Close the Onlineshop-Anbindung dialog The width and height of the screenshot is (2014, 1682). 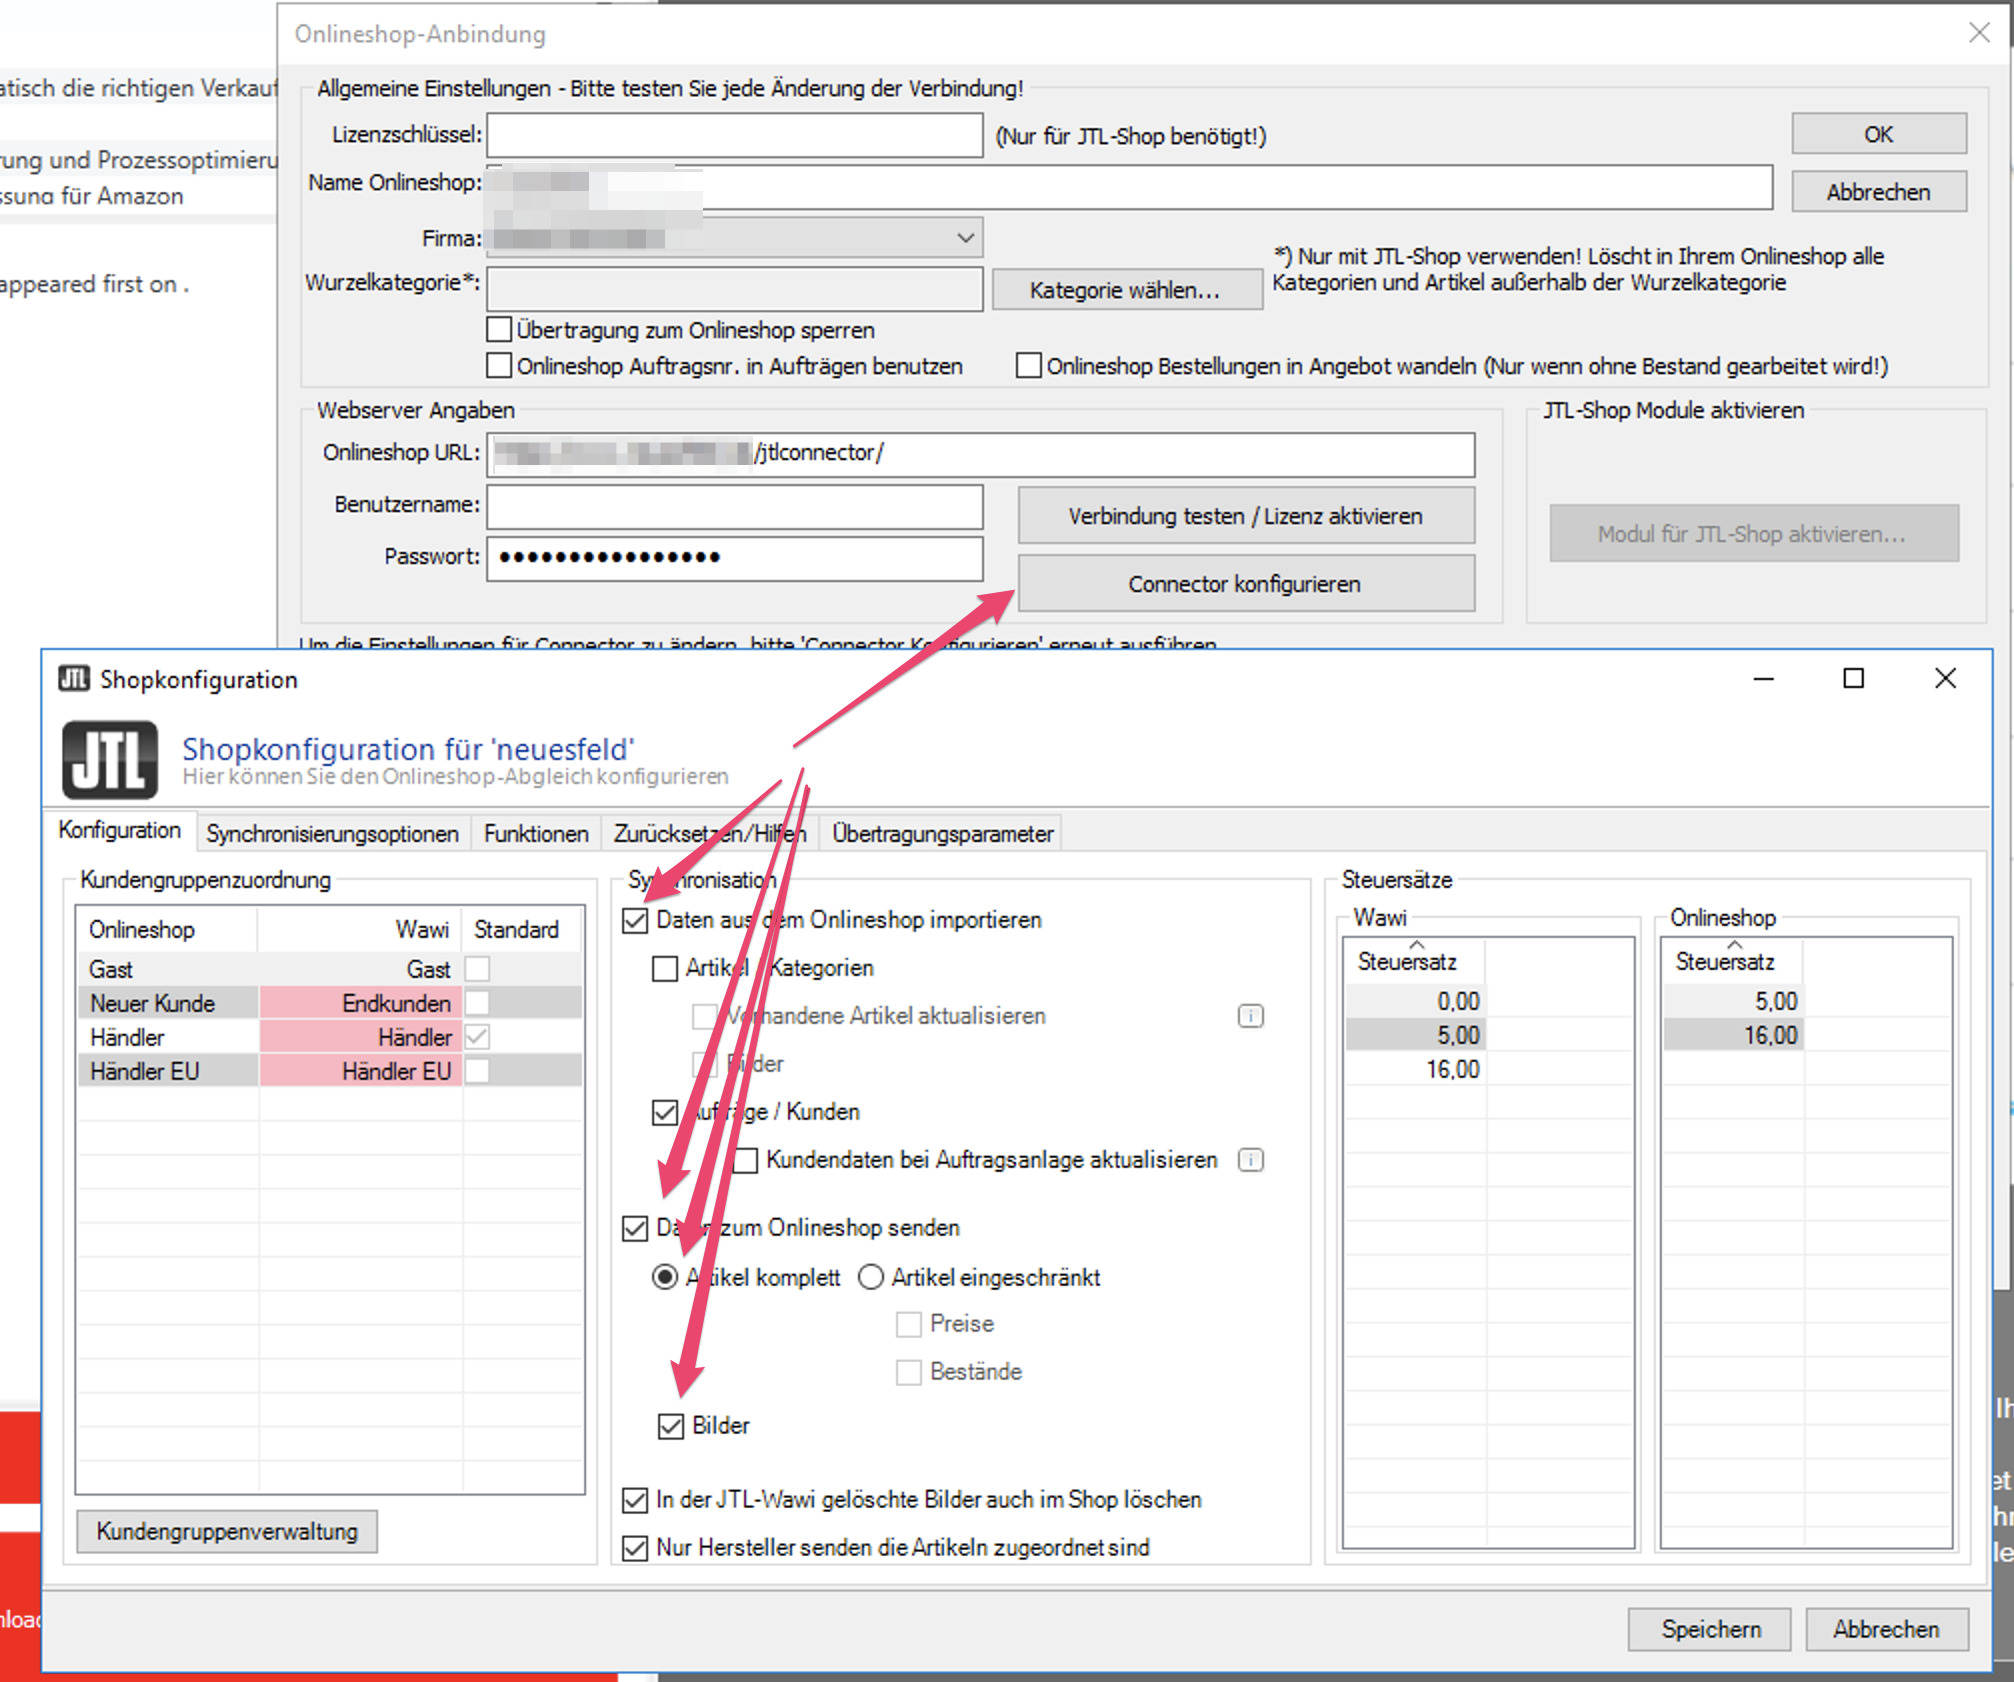click(1979, 33)
